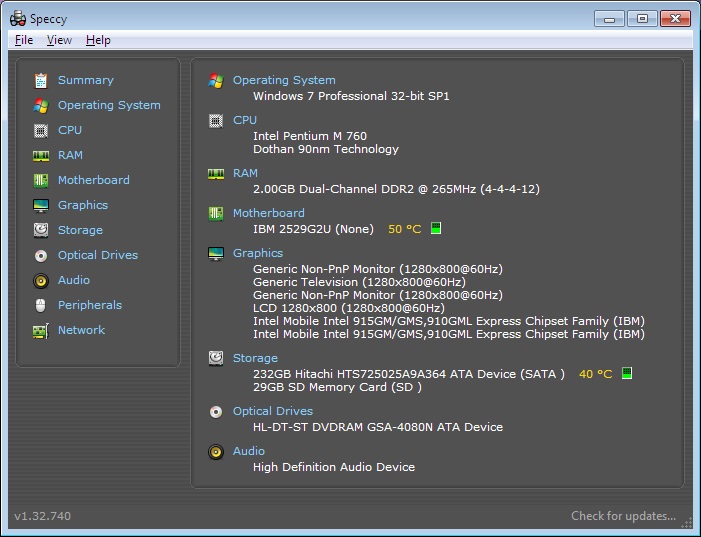Screen dimensions: 701x537
Task: Select Network in the sidebar
Action: click(x=81, y=330)
